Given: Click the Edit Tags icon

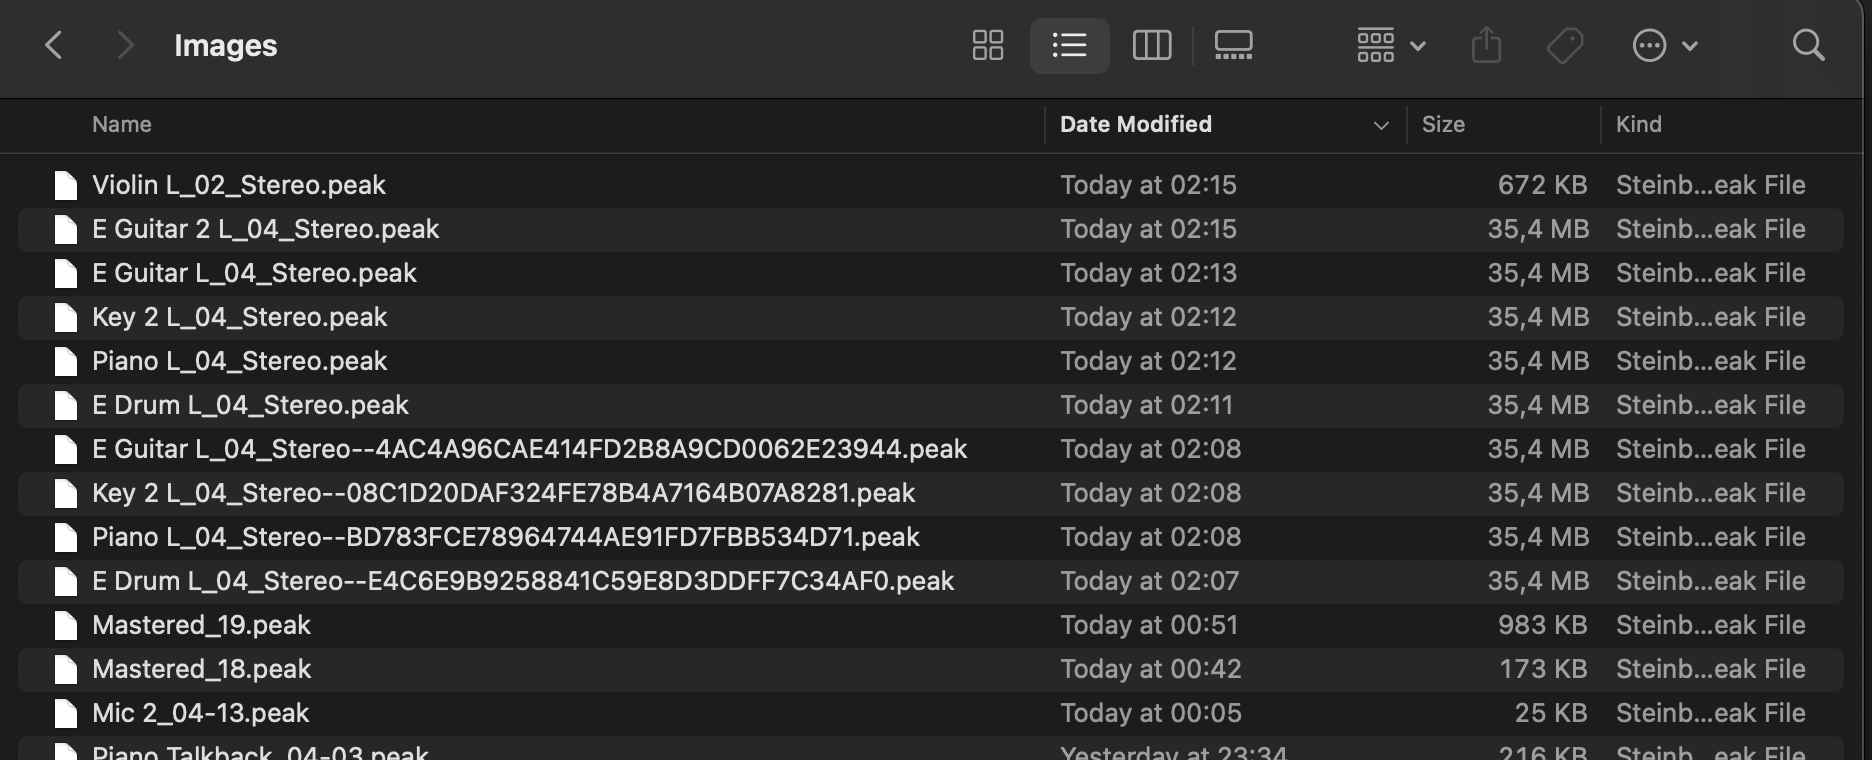Looking at the screenshot, I should pyautogui.click(x=1564, y=45).
